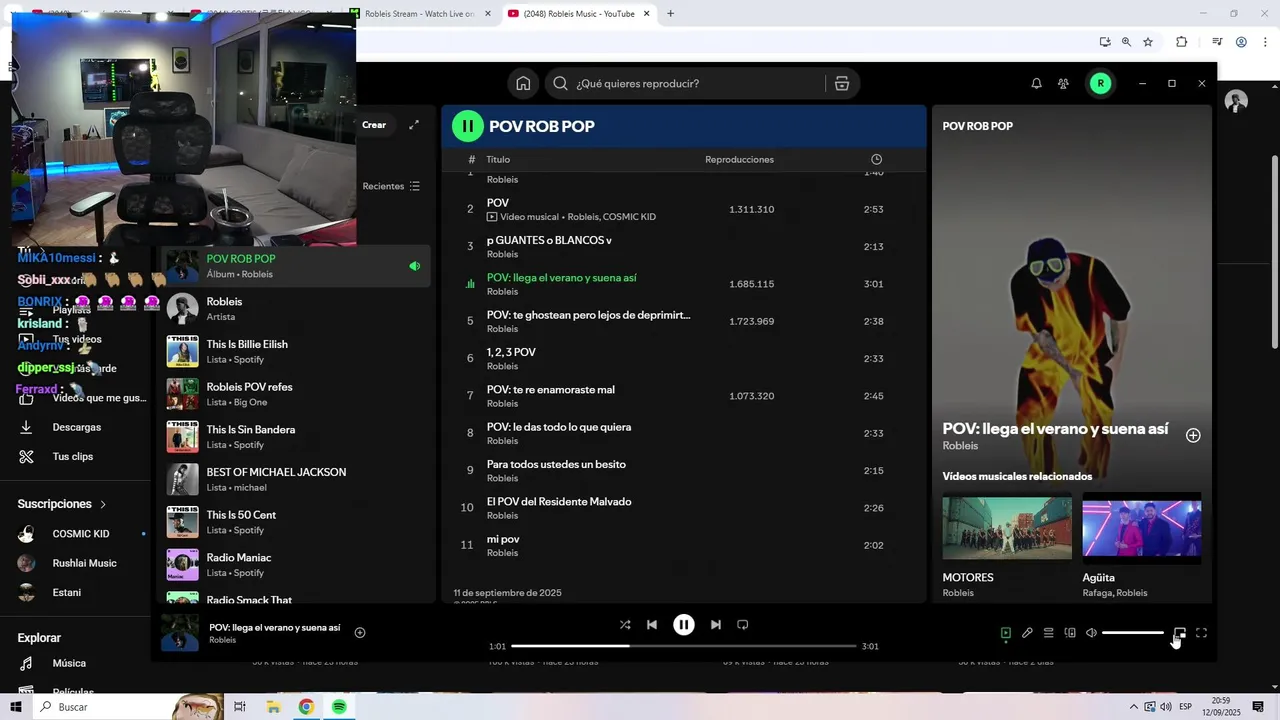This screenshot has width=1280, height=720.
Task: Open the Robleis POV refes playlist
Action: (x=294, y=394)
